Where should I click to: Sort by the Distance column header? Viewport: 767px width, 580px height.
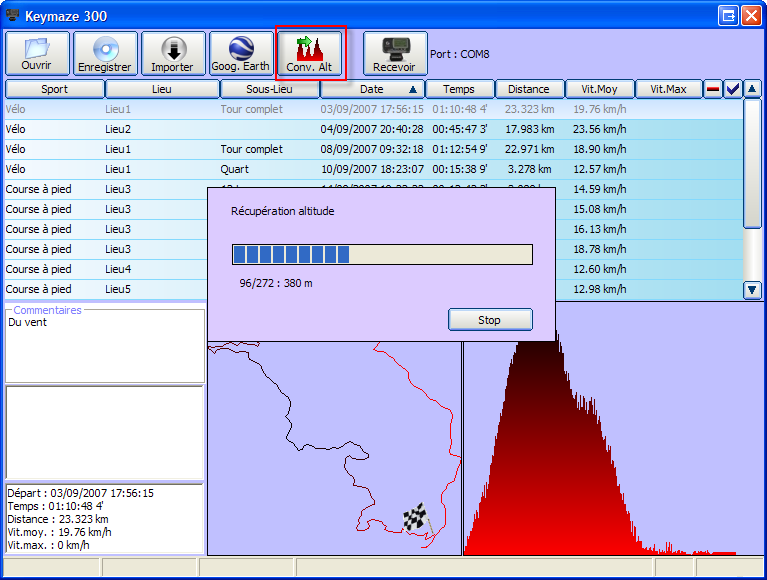point(529,89)
